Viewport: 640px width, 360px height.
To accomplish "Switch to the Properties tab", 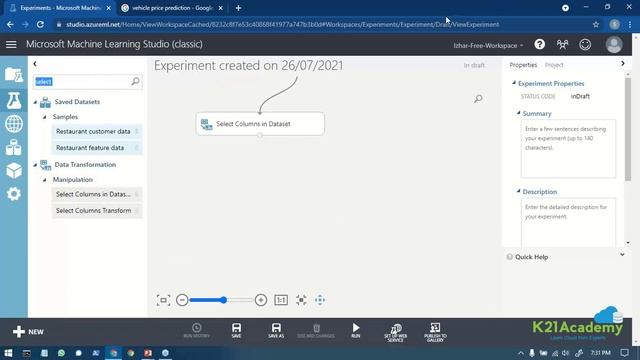I will pyautogui.click(x=523, y=65).
